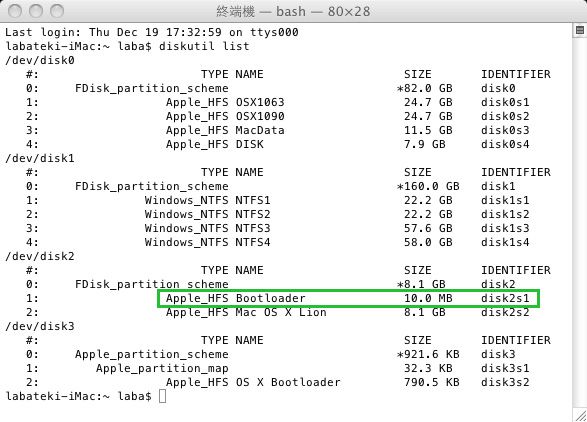Click the Apple_partition_map entry
This screenshot has height=422, width=587.
click(x=162, y=368)
